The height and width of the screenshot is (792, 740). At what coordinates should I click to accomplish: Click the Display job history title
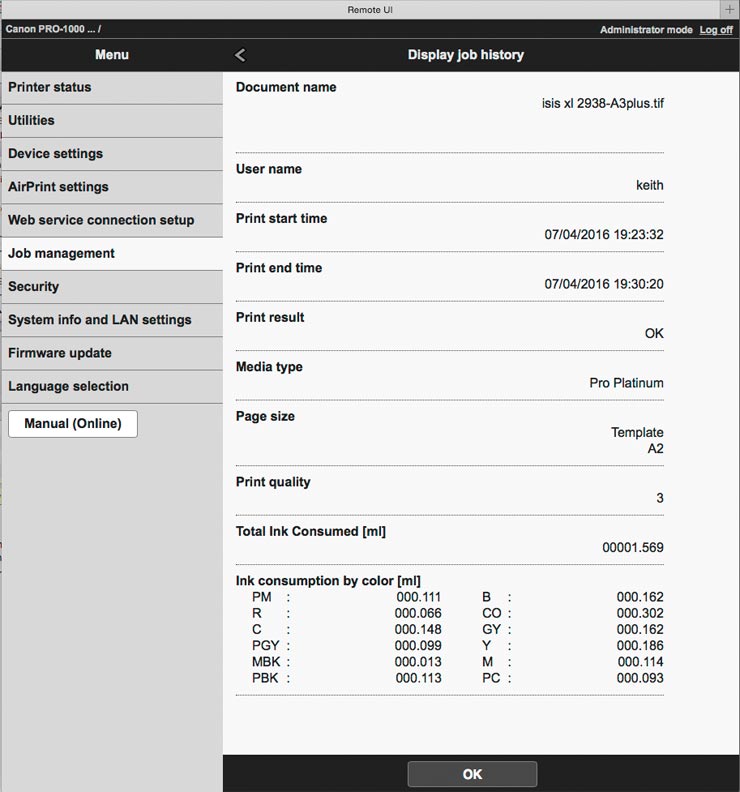point(466,55)
